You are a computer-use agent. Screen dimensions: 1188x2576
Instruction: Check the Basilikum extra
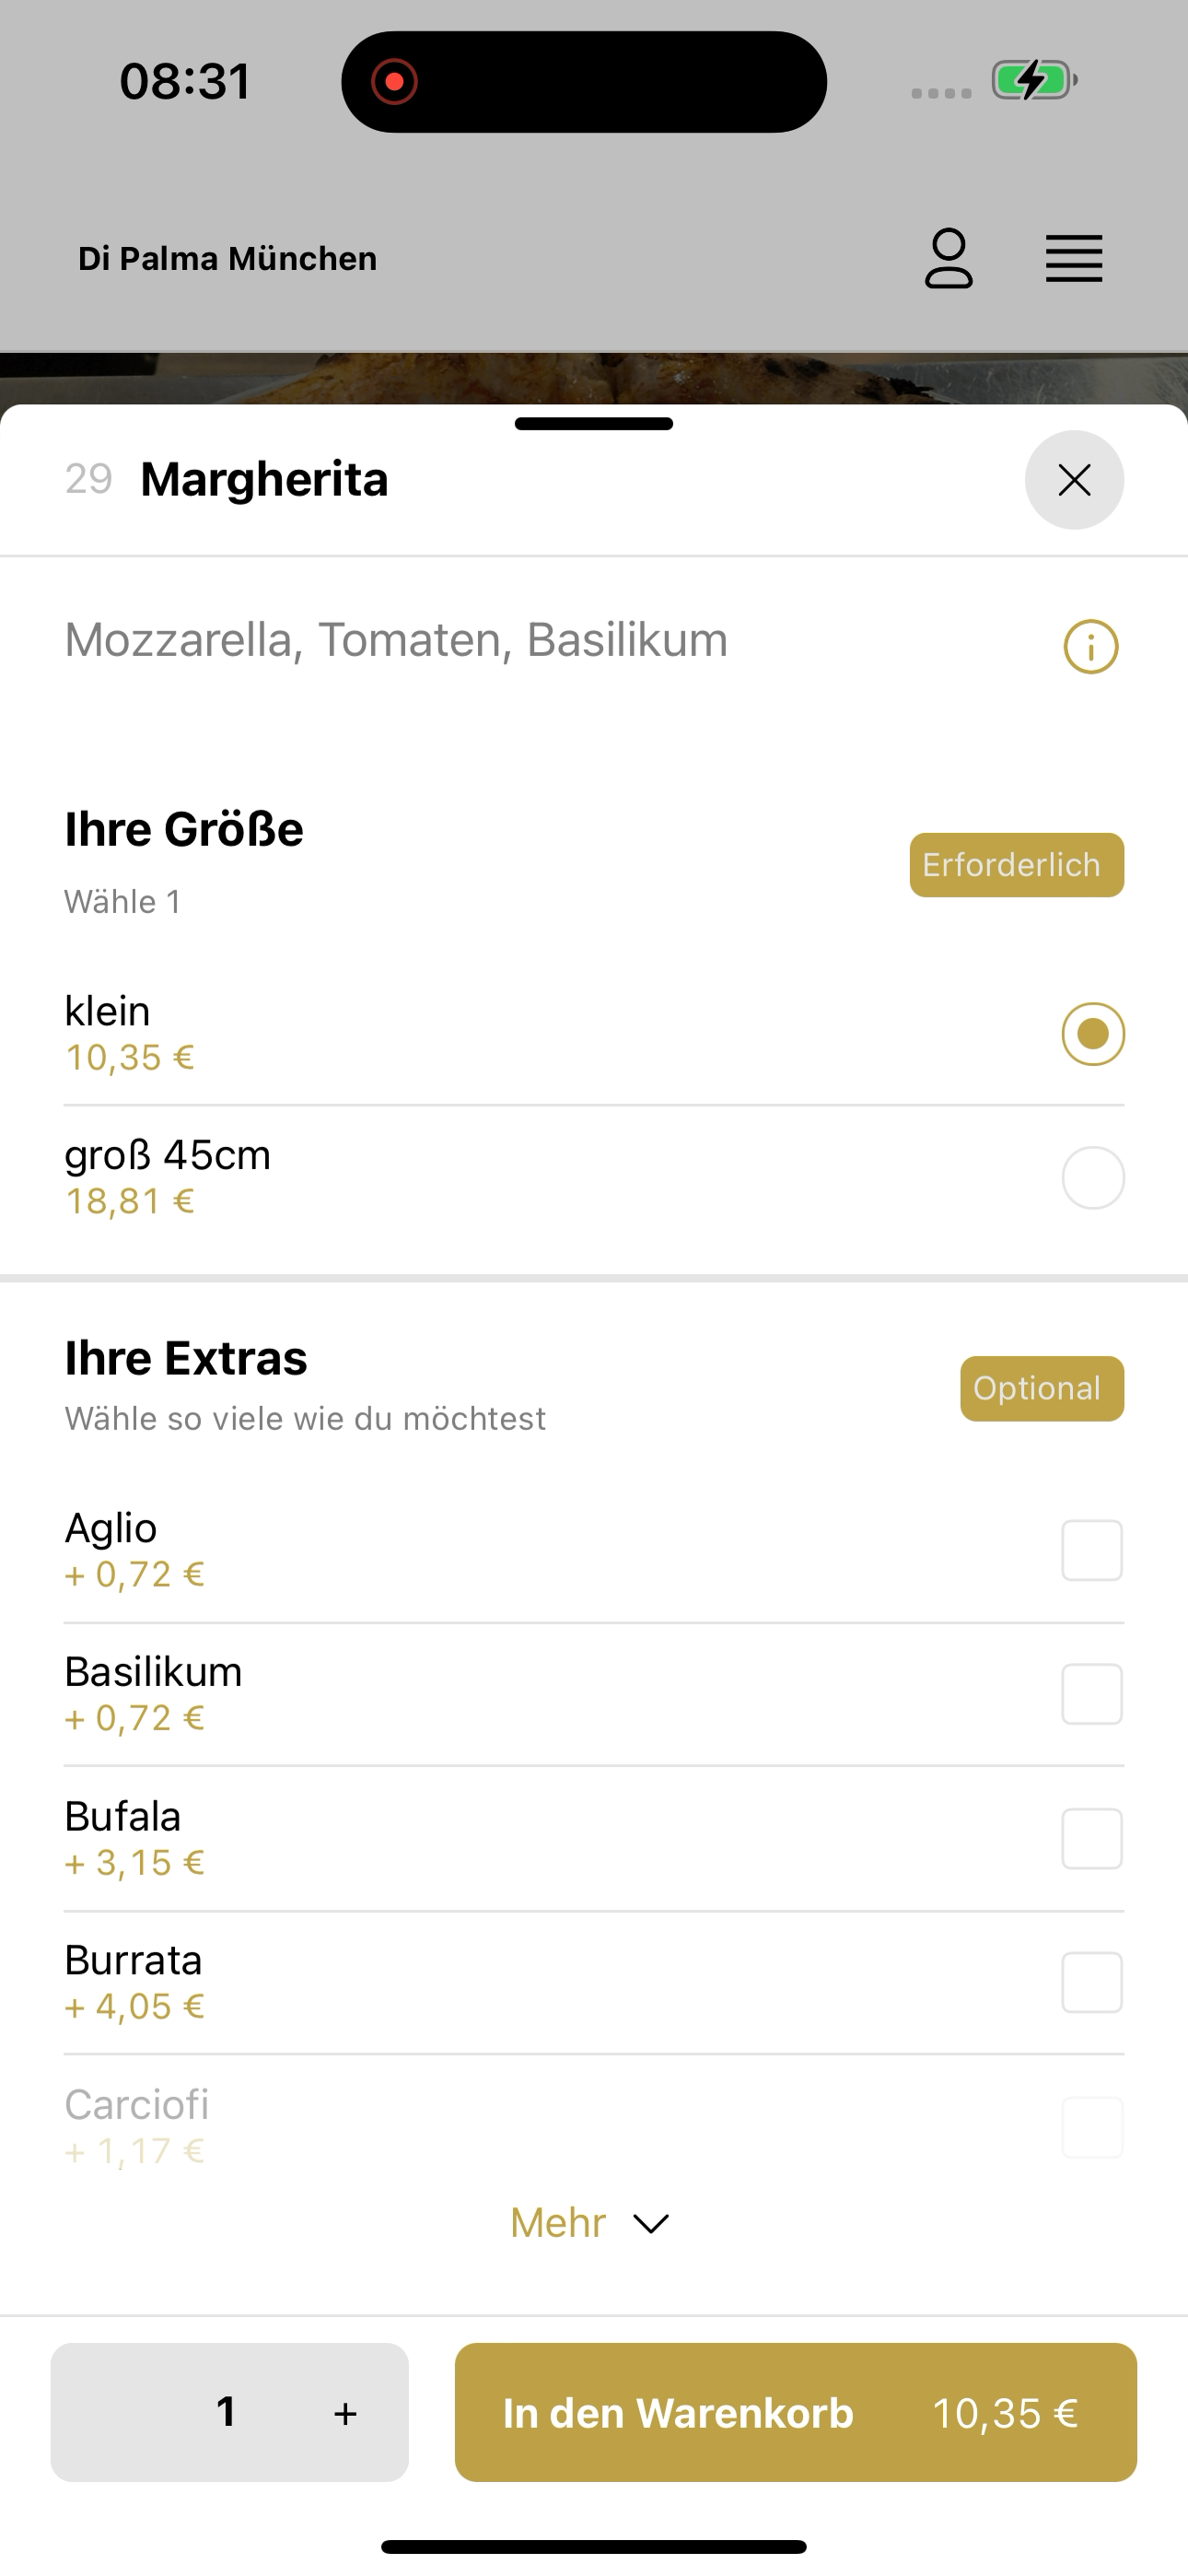point(1092,1694)
